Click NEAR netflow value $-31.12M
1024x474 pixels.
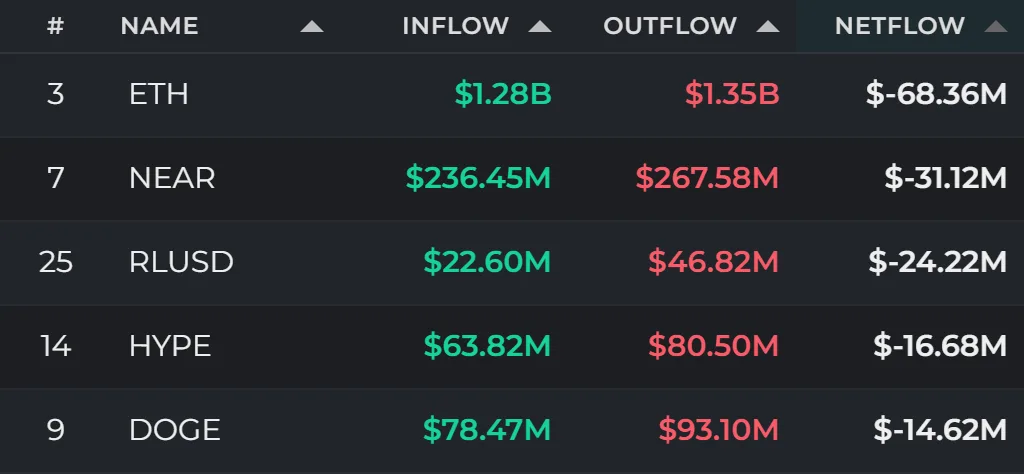pyautogui.click(x=946, y=178)
